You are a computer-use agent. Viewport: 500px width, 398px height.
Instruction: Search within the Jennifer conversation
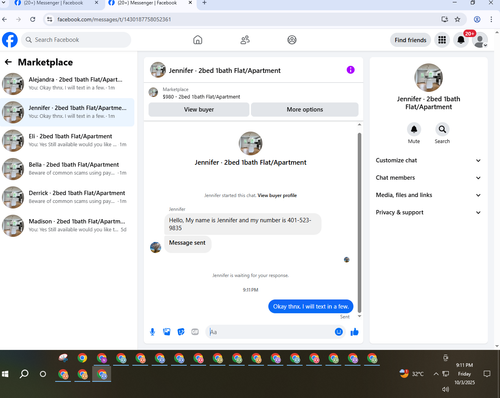[442, 129]
